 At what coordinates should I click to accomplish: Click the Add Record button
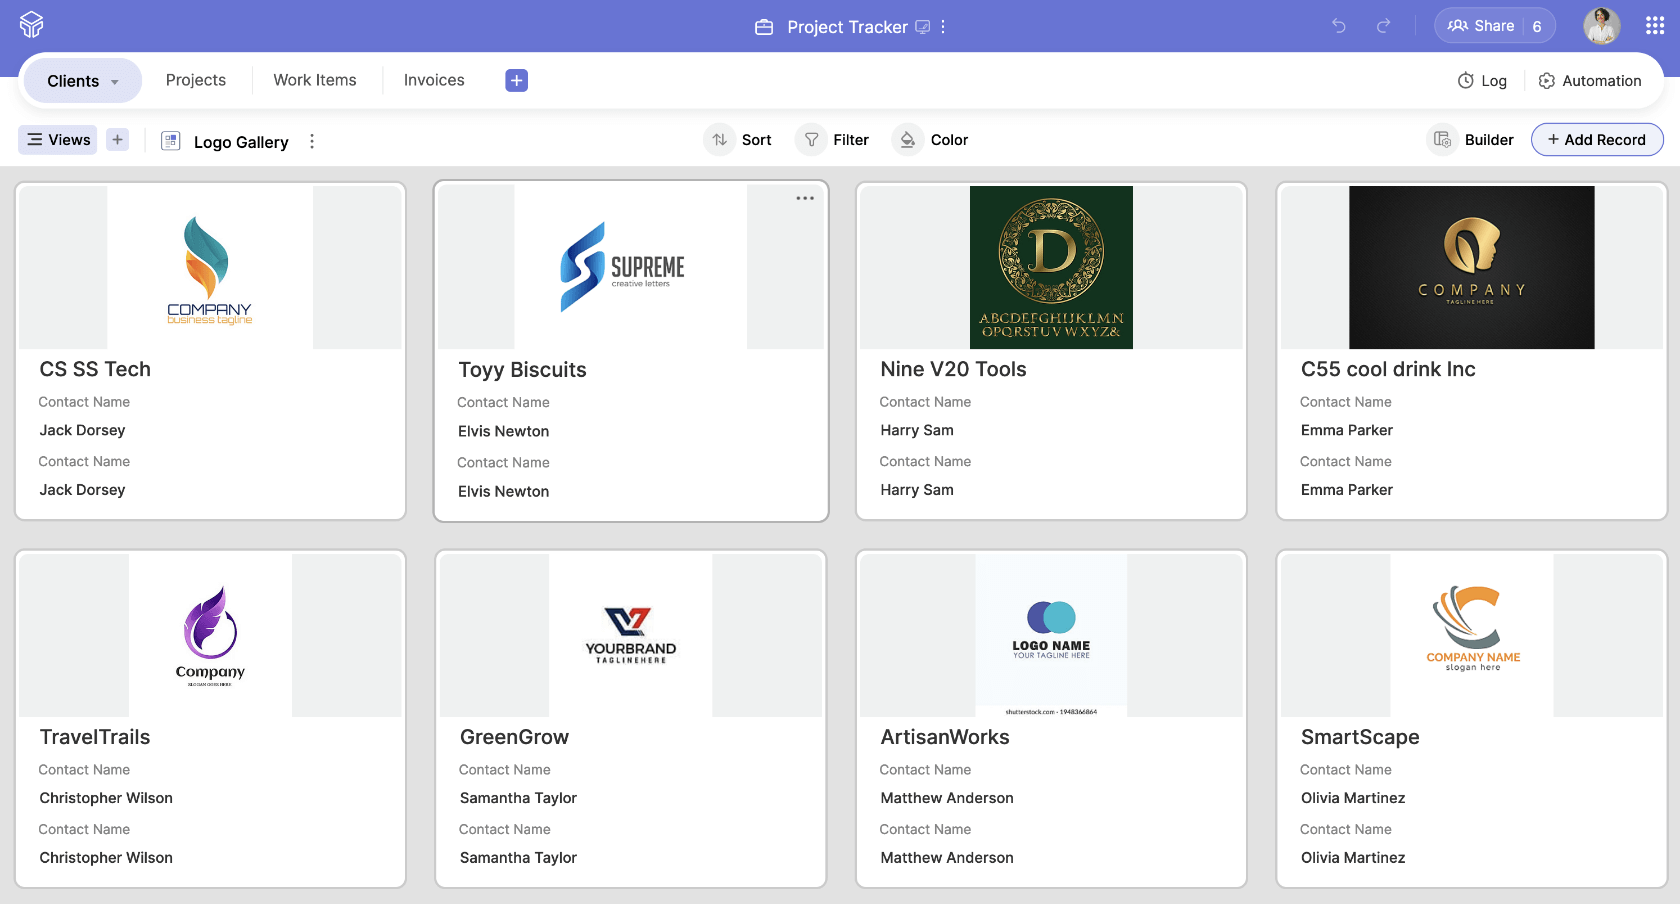click(x=1597, y=139)
